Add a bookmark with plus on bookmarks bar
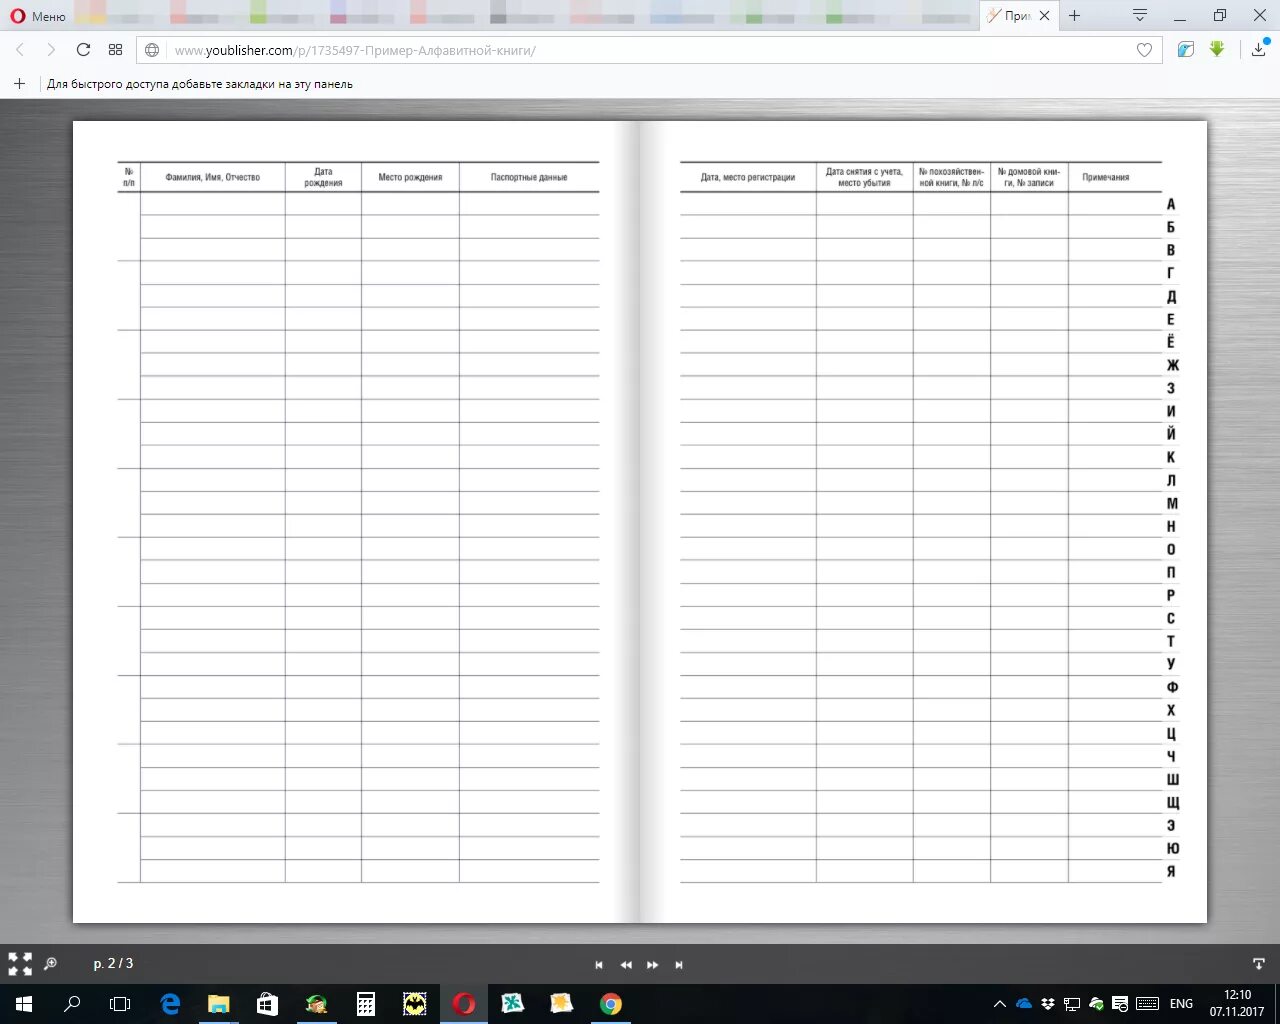 click(x=19, y=84)
